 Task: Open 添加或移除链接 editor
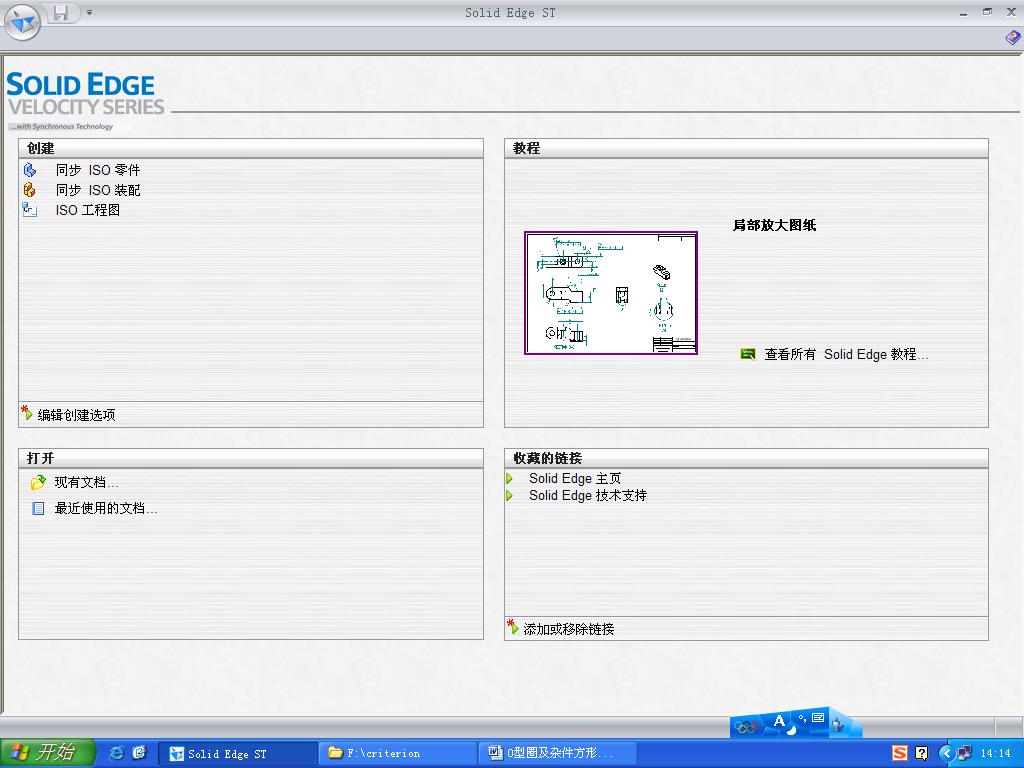click(569, 630)
